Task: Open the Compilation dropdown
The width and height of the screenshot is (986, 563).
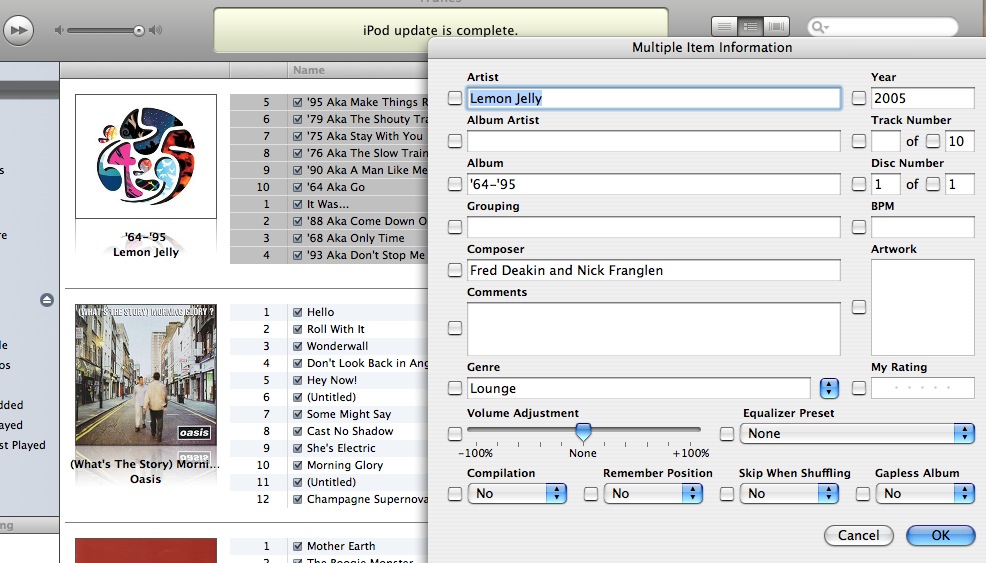Action: pyautogui.click(x=517, y=493)
